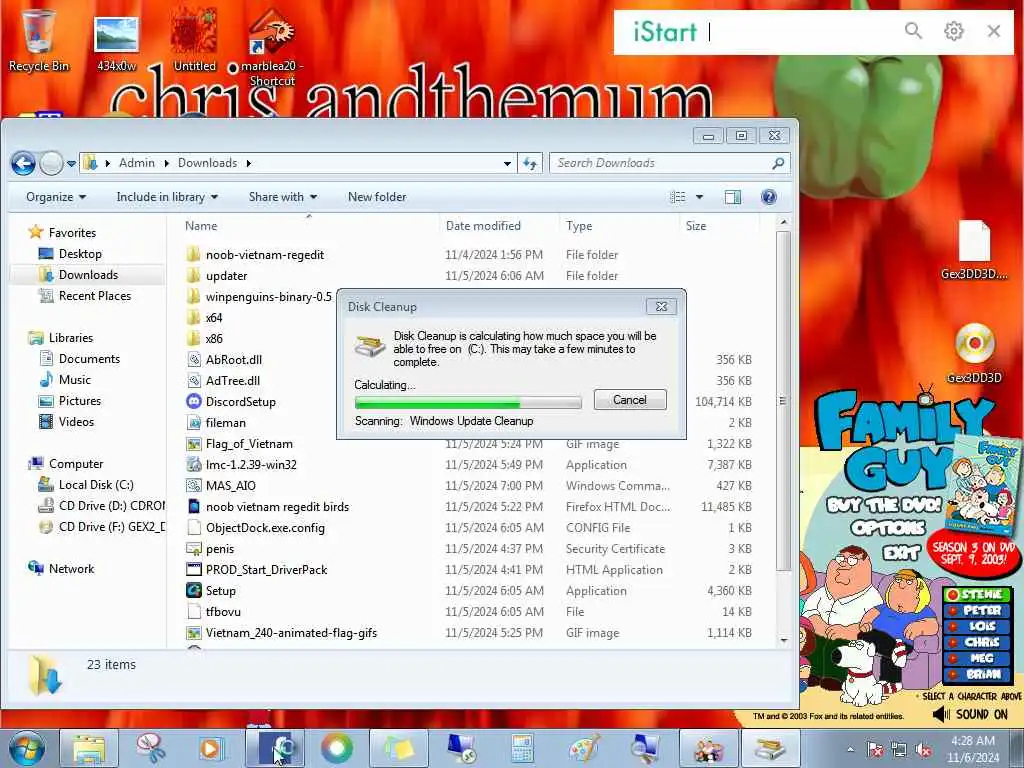Select STEWIE in Family Guy widget

tap(977, 594)
